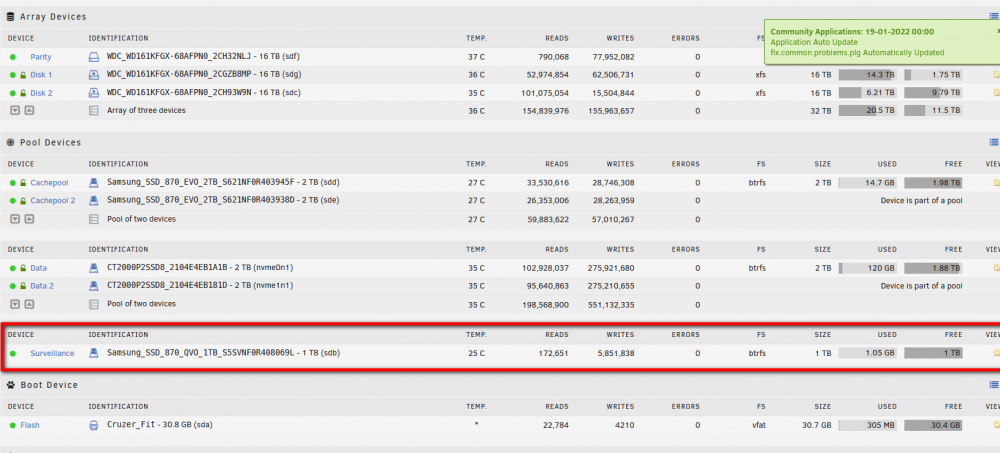The height and width of the screenshot is (453, 1000).
Task: Click the Array Devices section header icon
Action: pyautogui.click(x=10, y=17)
